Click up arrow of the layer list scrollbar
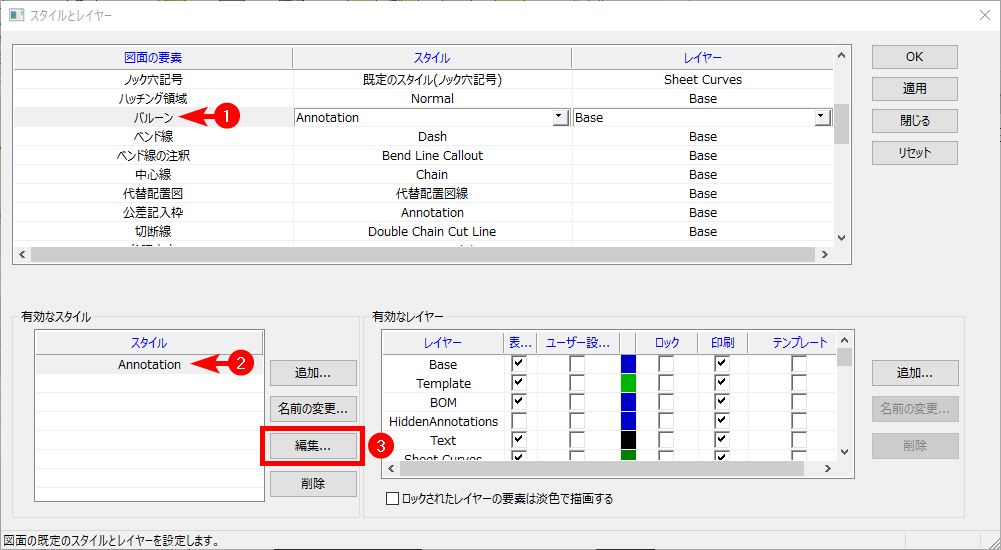1001x550 pixels. [845, 342]
